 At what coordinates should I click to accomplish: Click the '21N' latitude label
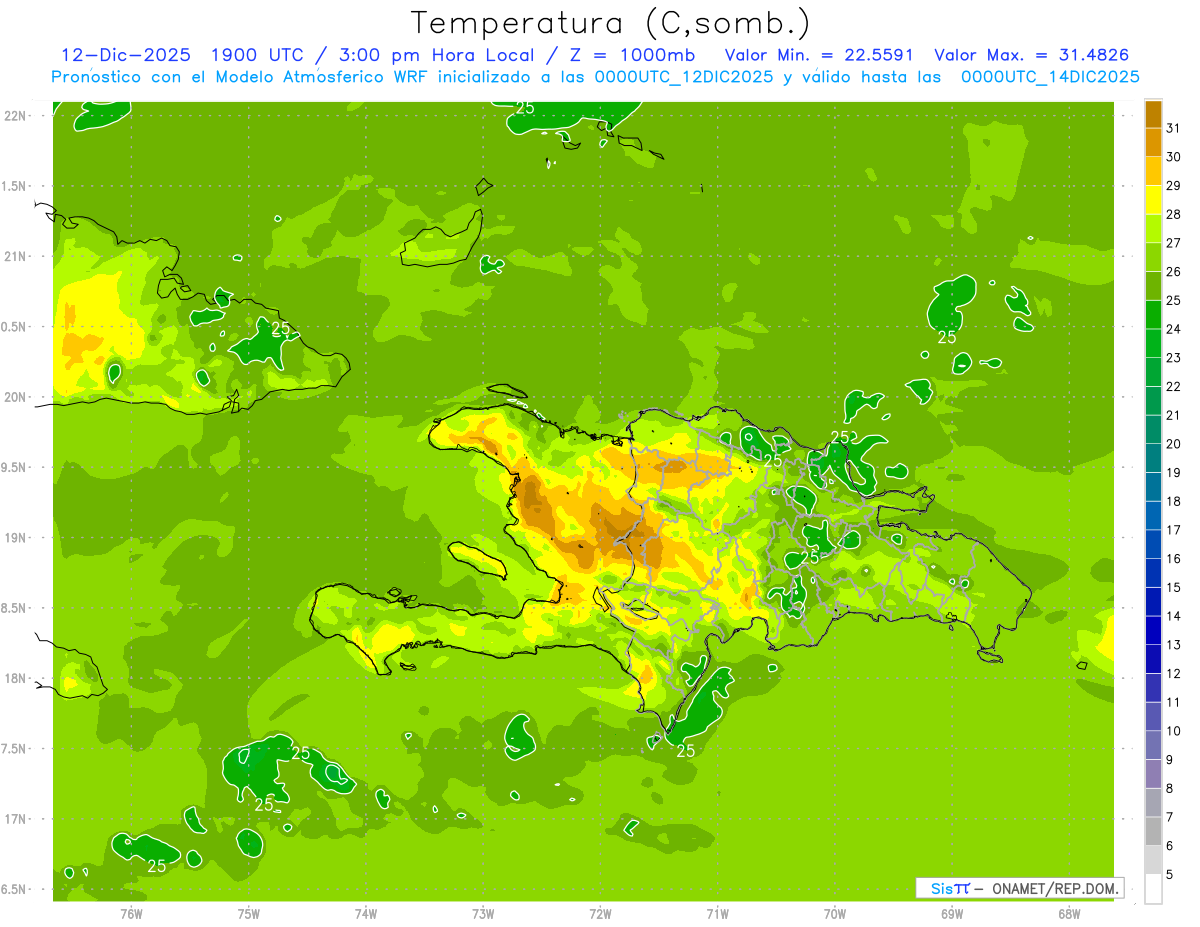pyautogui.click(x=16, y=256)
